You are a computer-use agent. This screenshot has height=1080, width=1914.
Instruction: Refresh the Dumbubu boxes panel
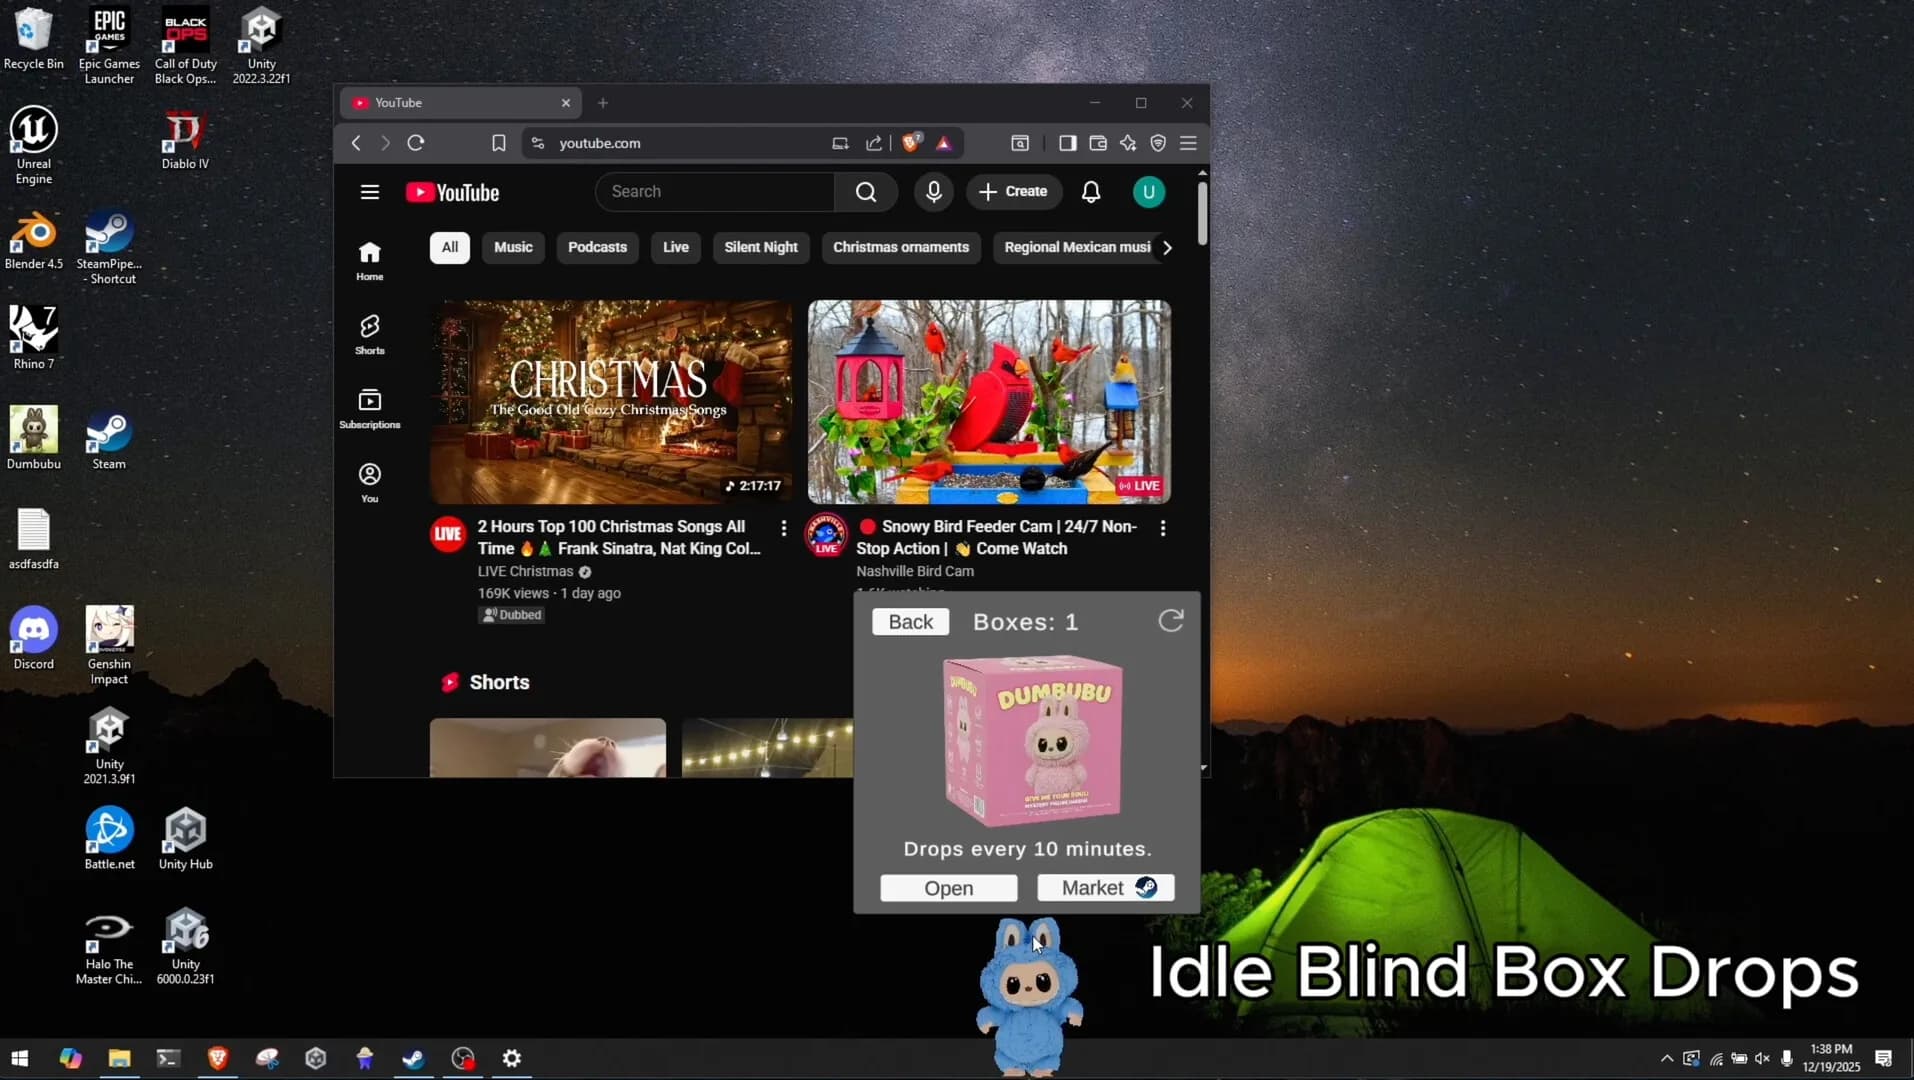click(x=1171, y=621)
